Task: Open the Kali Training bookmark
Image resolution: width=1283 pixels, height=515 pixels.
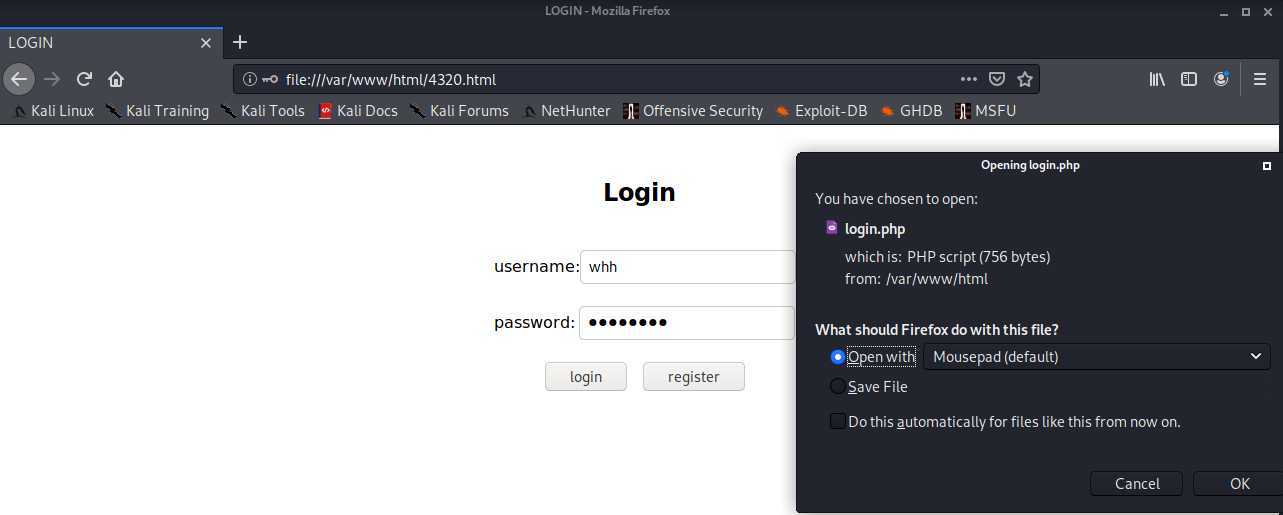Action: point(158,111)
